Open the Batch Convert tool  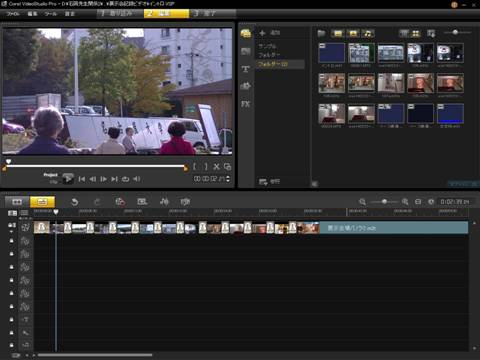tap(142, 202)
